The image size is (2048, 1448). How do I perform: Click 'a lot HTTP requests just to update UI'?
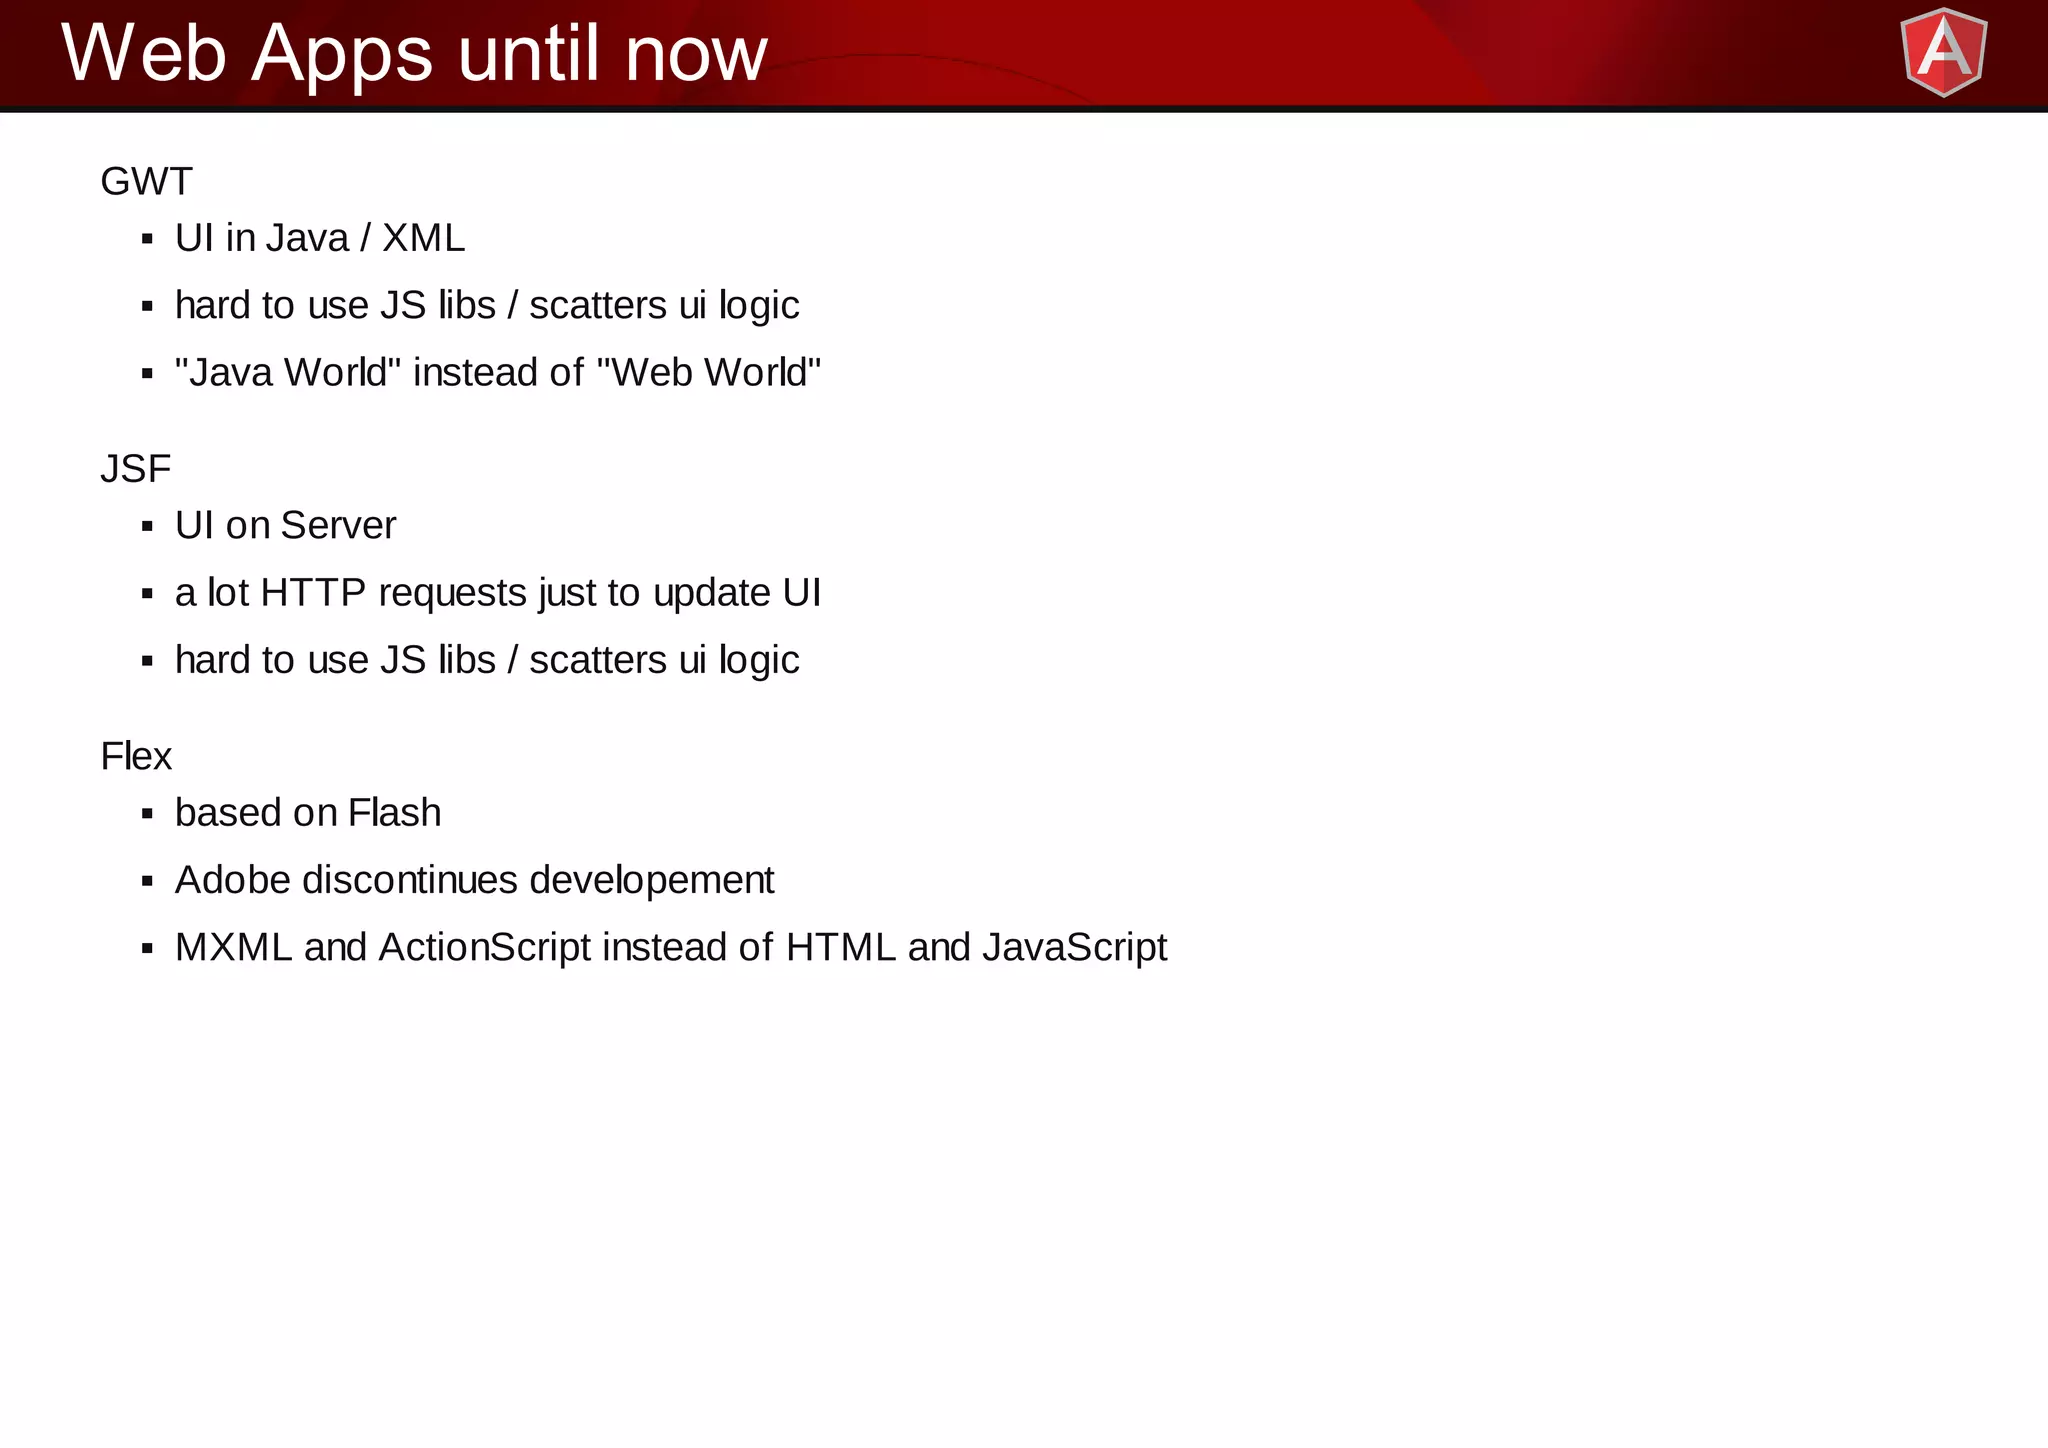pos(498,593)
